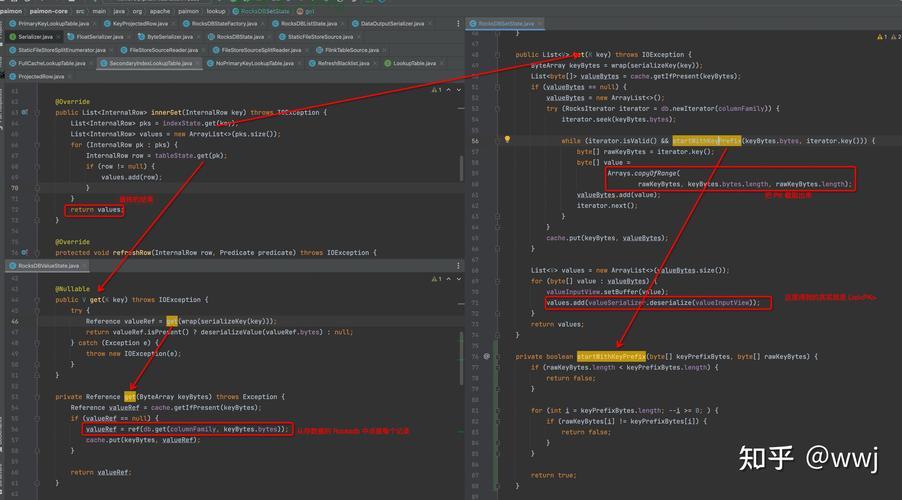
Task: Click the lightbulb quick-fix icon on line 56
Action: (508, 140)
